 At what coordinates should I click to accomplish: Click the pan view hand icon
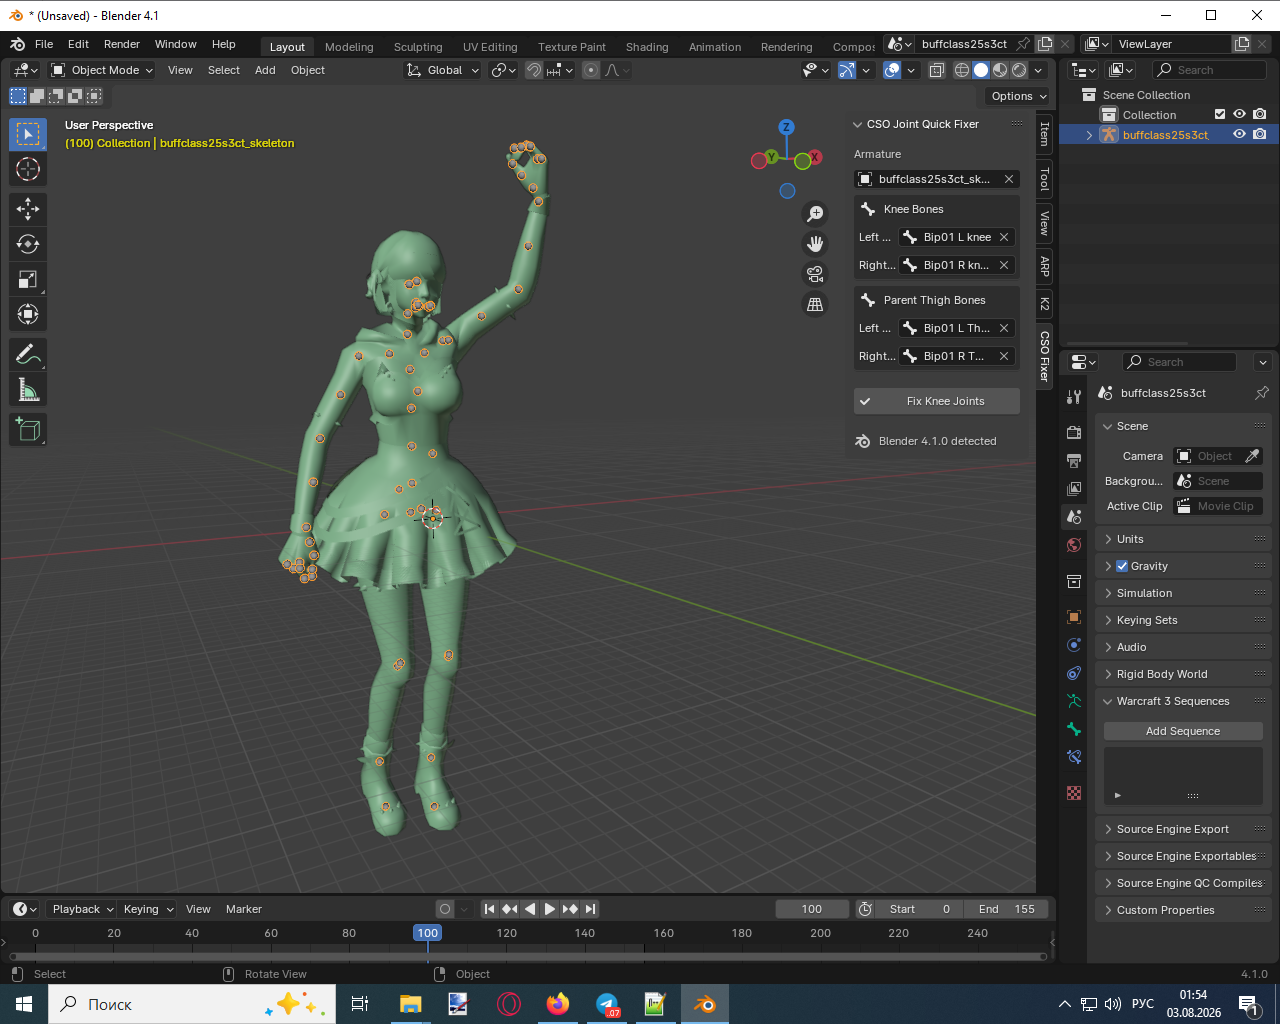(x=815, y=244)
